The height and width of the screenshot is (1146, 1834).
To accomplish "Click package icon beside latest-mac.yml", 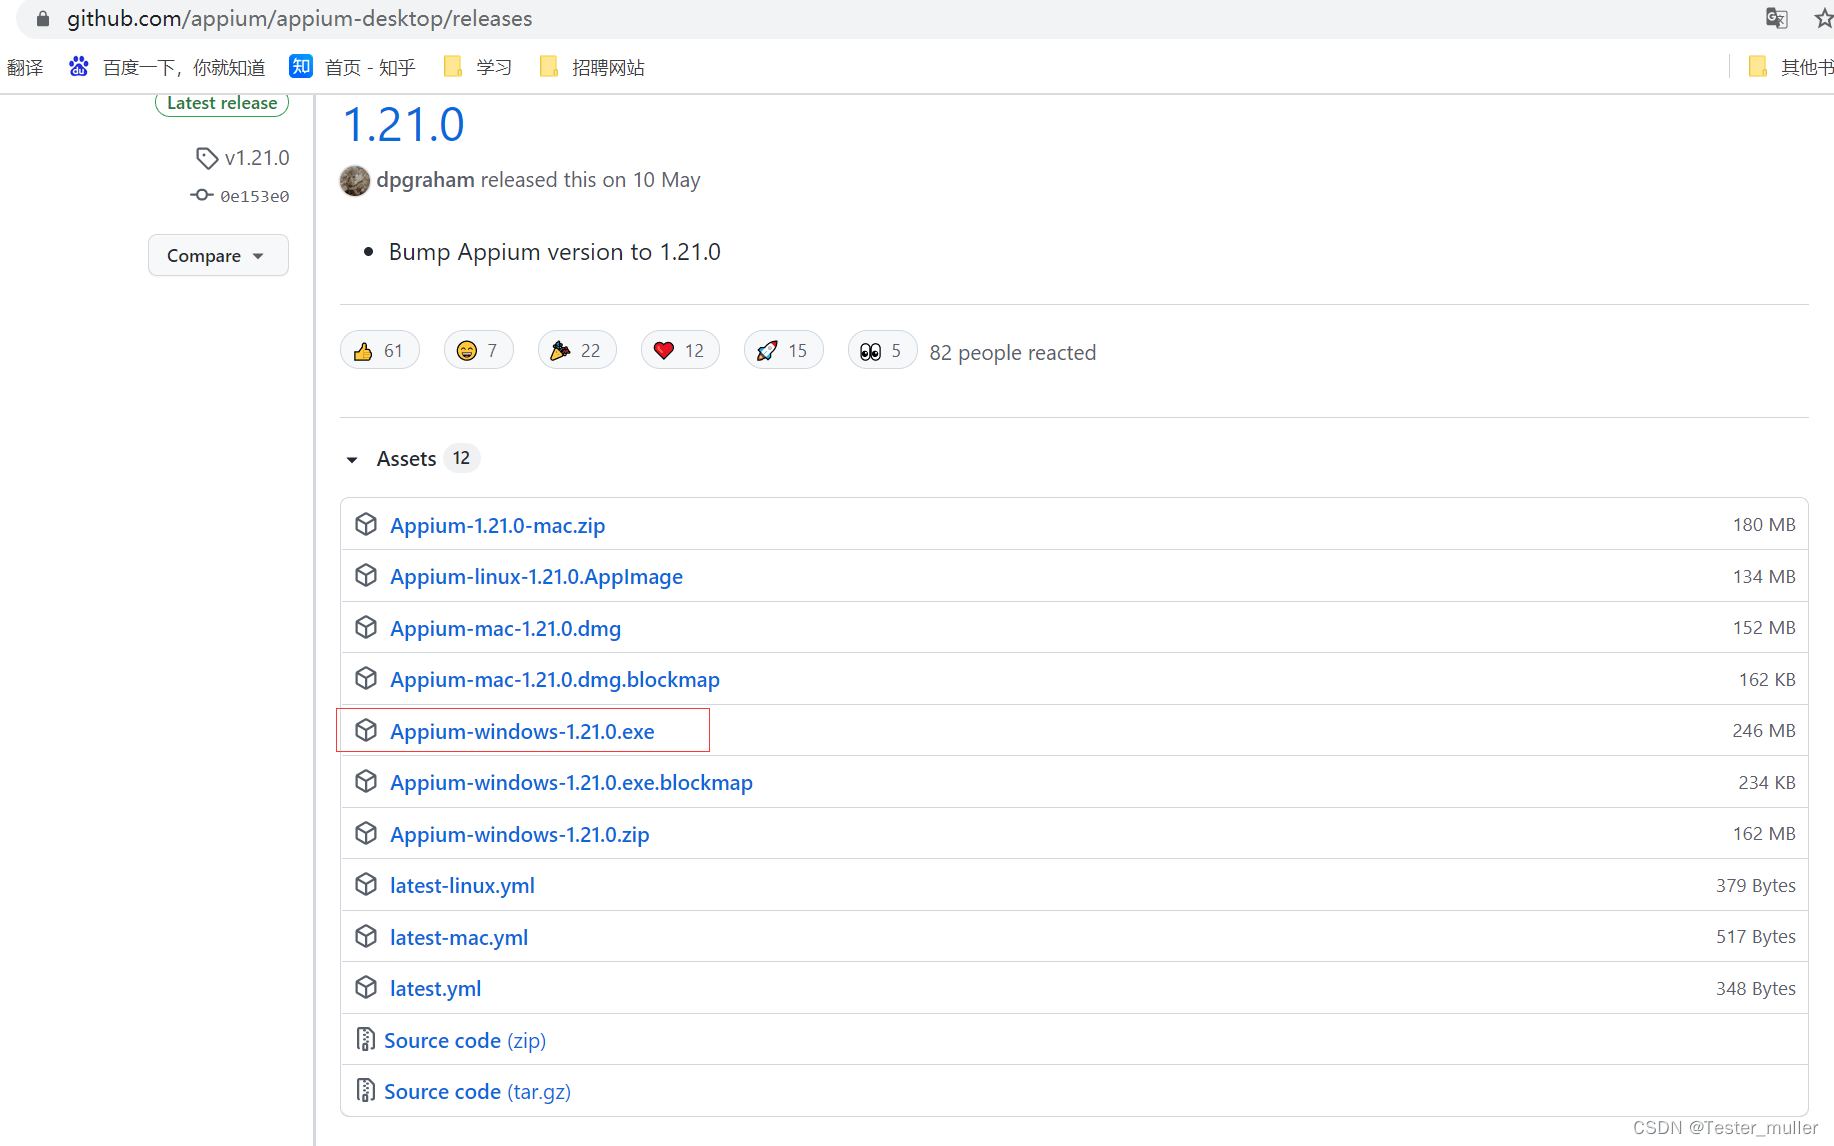I will click(366, 936).
